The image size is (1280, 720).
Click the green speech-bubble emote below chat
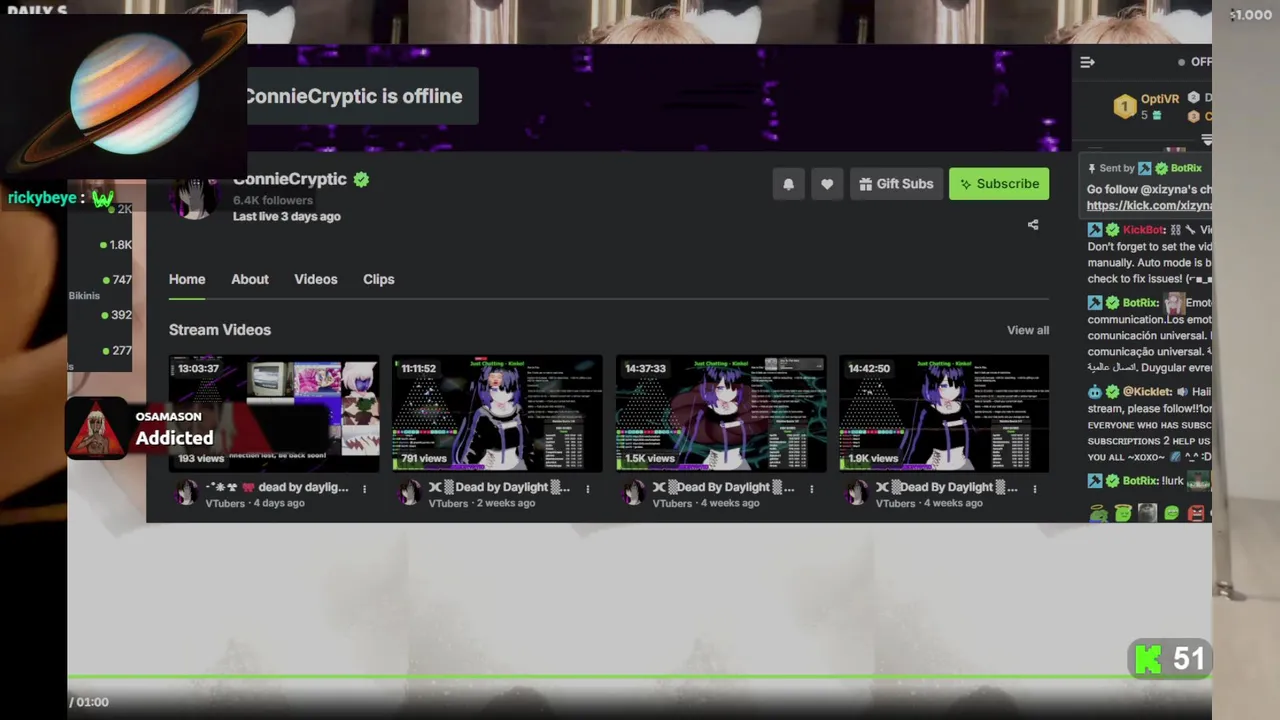point(1172,513)
